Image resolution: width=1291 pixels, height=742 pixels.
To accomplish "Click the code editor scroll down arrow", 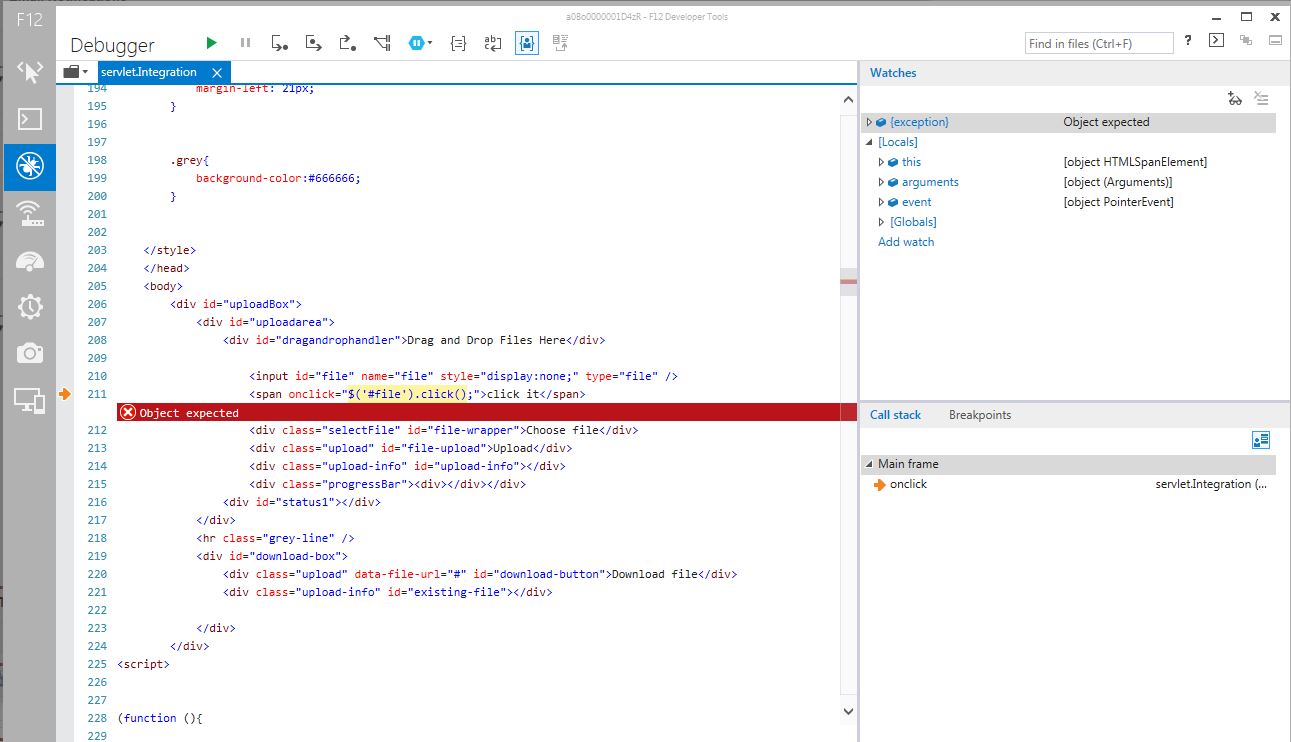I will click(849, 711).
